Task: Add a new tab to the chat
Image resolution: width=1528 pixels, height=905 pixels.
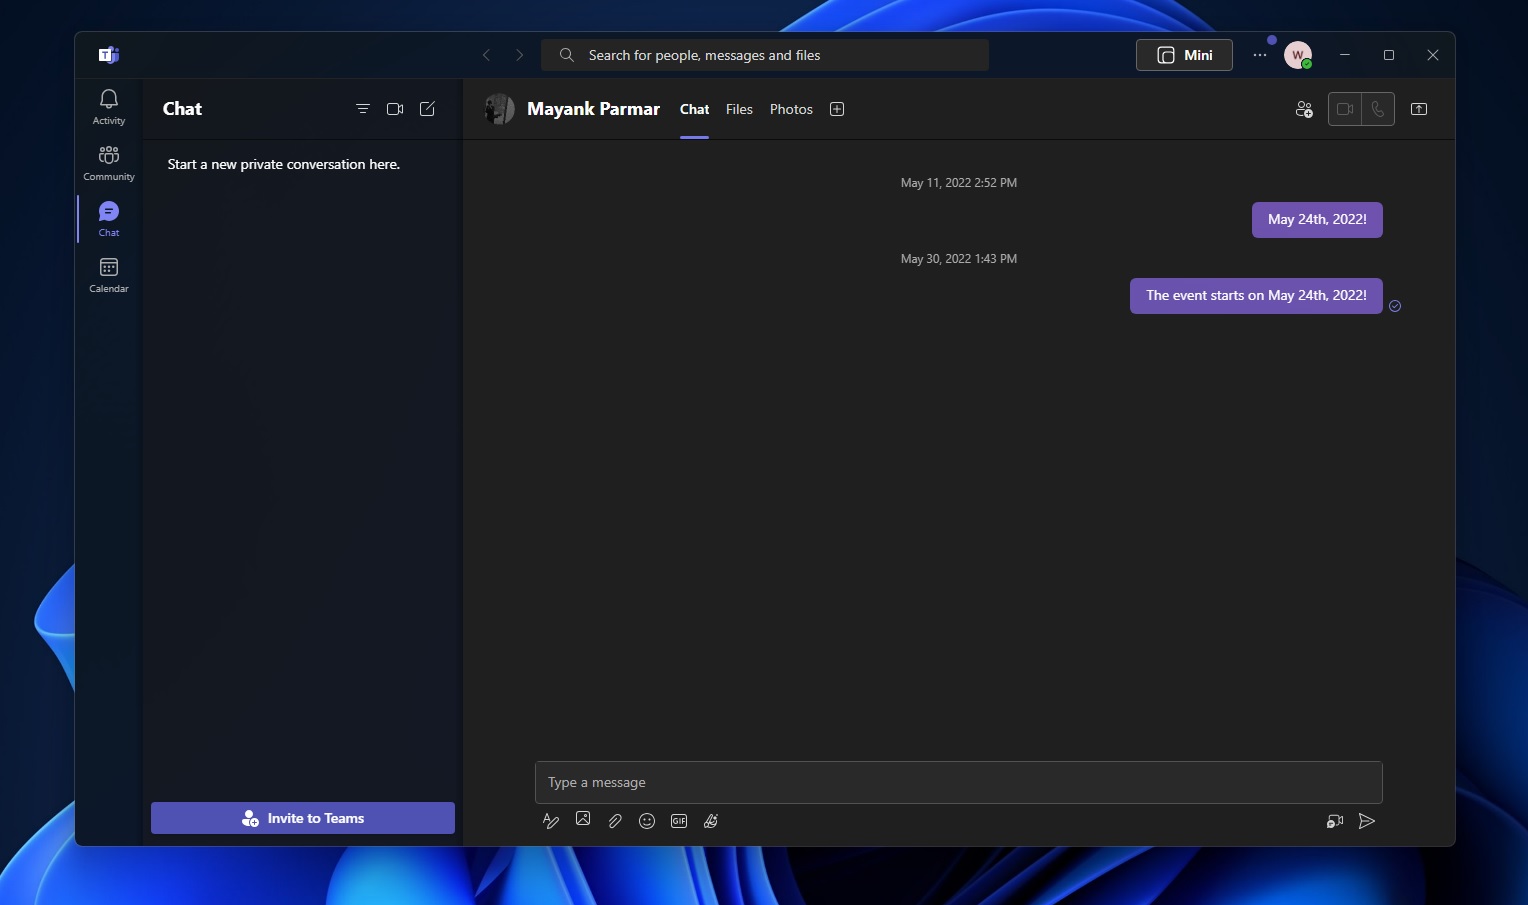Action: 837,109
